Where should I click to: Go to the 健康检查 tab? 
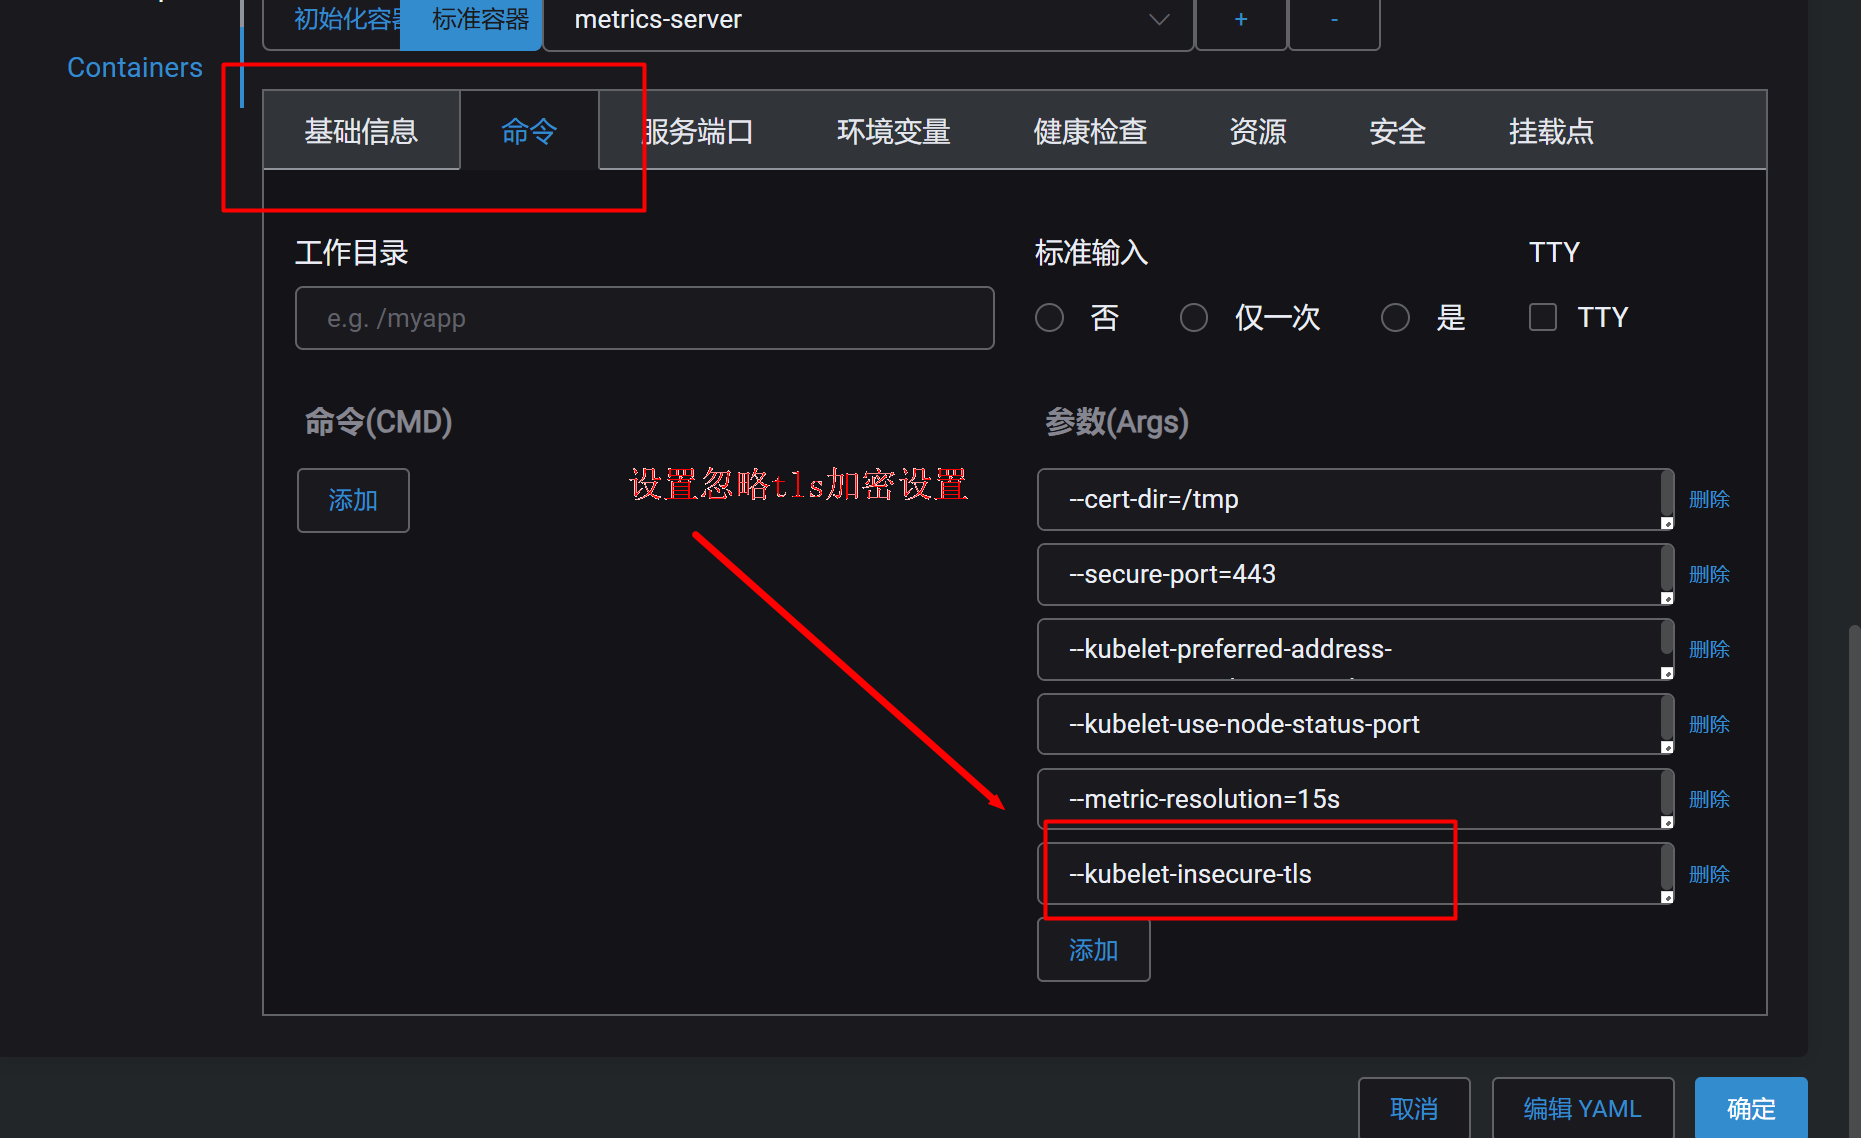pos(1089,131)
